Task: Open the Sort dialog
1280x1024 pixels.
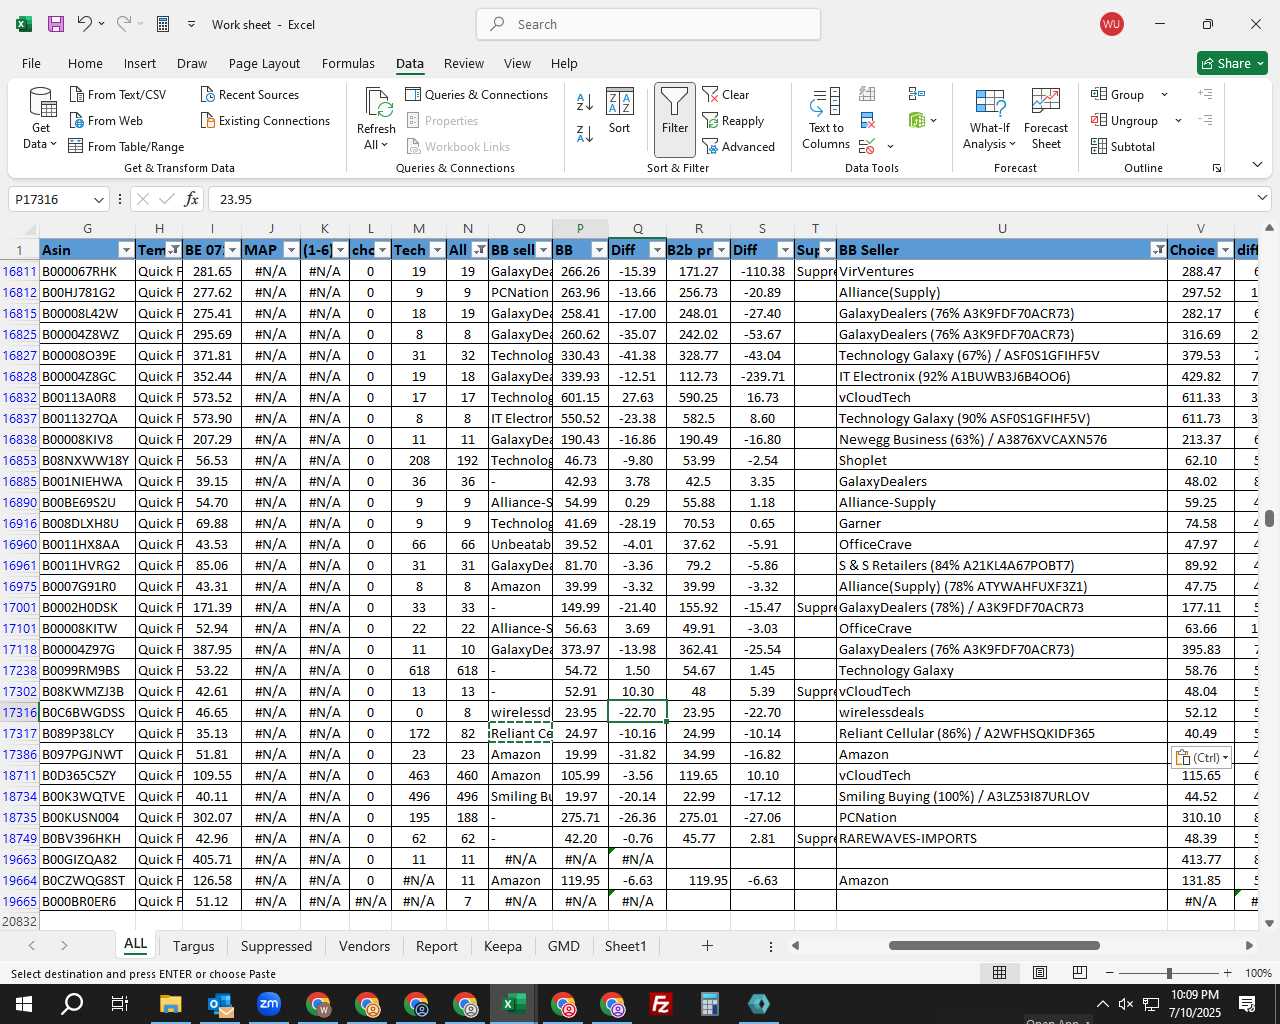Action: coord(620,111)
